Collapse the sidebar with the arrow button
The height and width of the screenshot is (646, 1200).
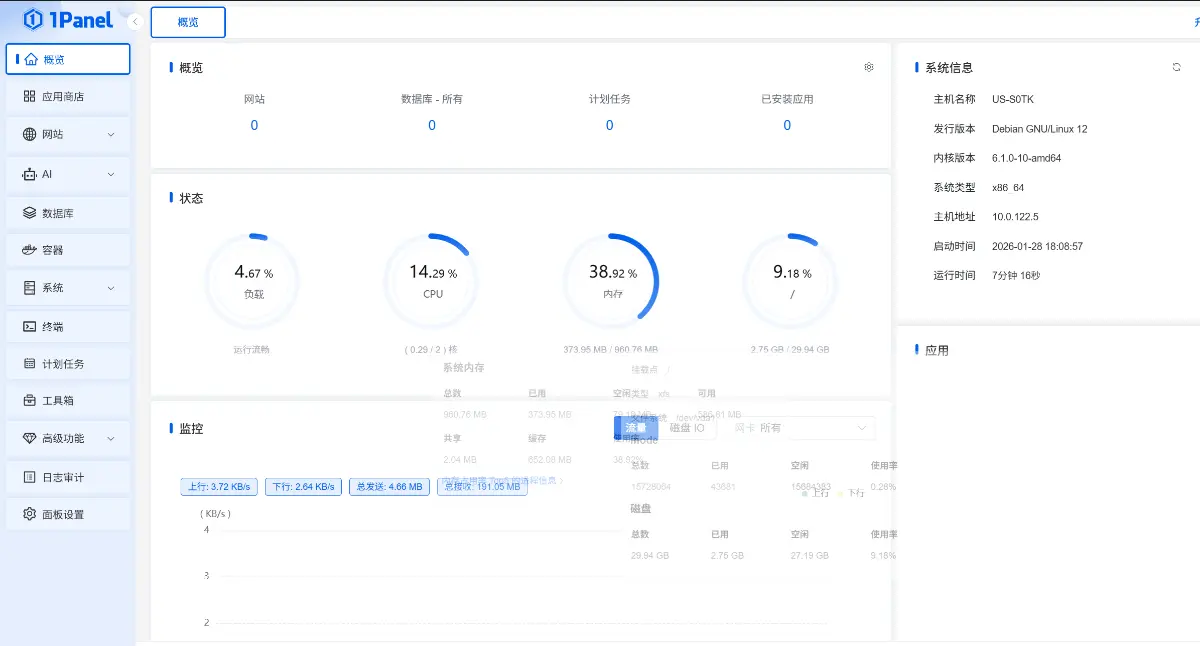pyautogui.click(x=135, y=21)
